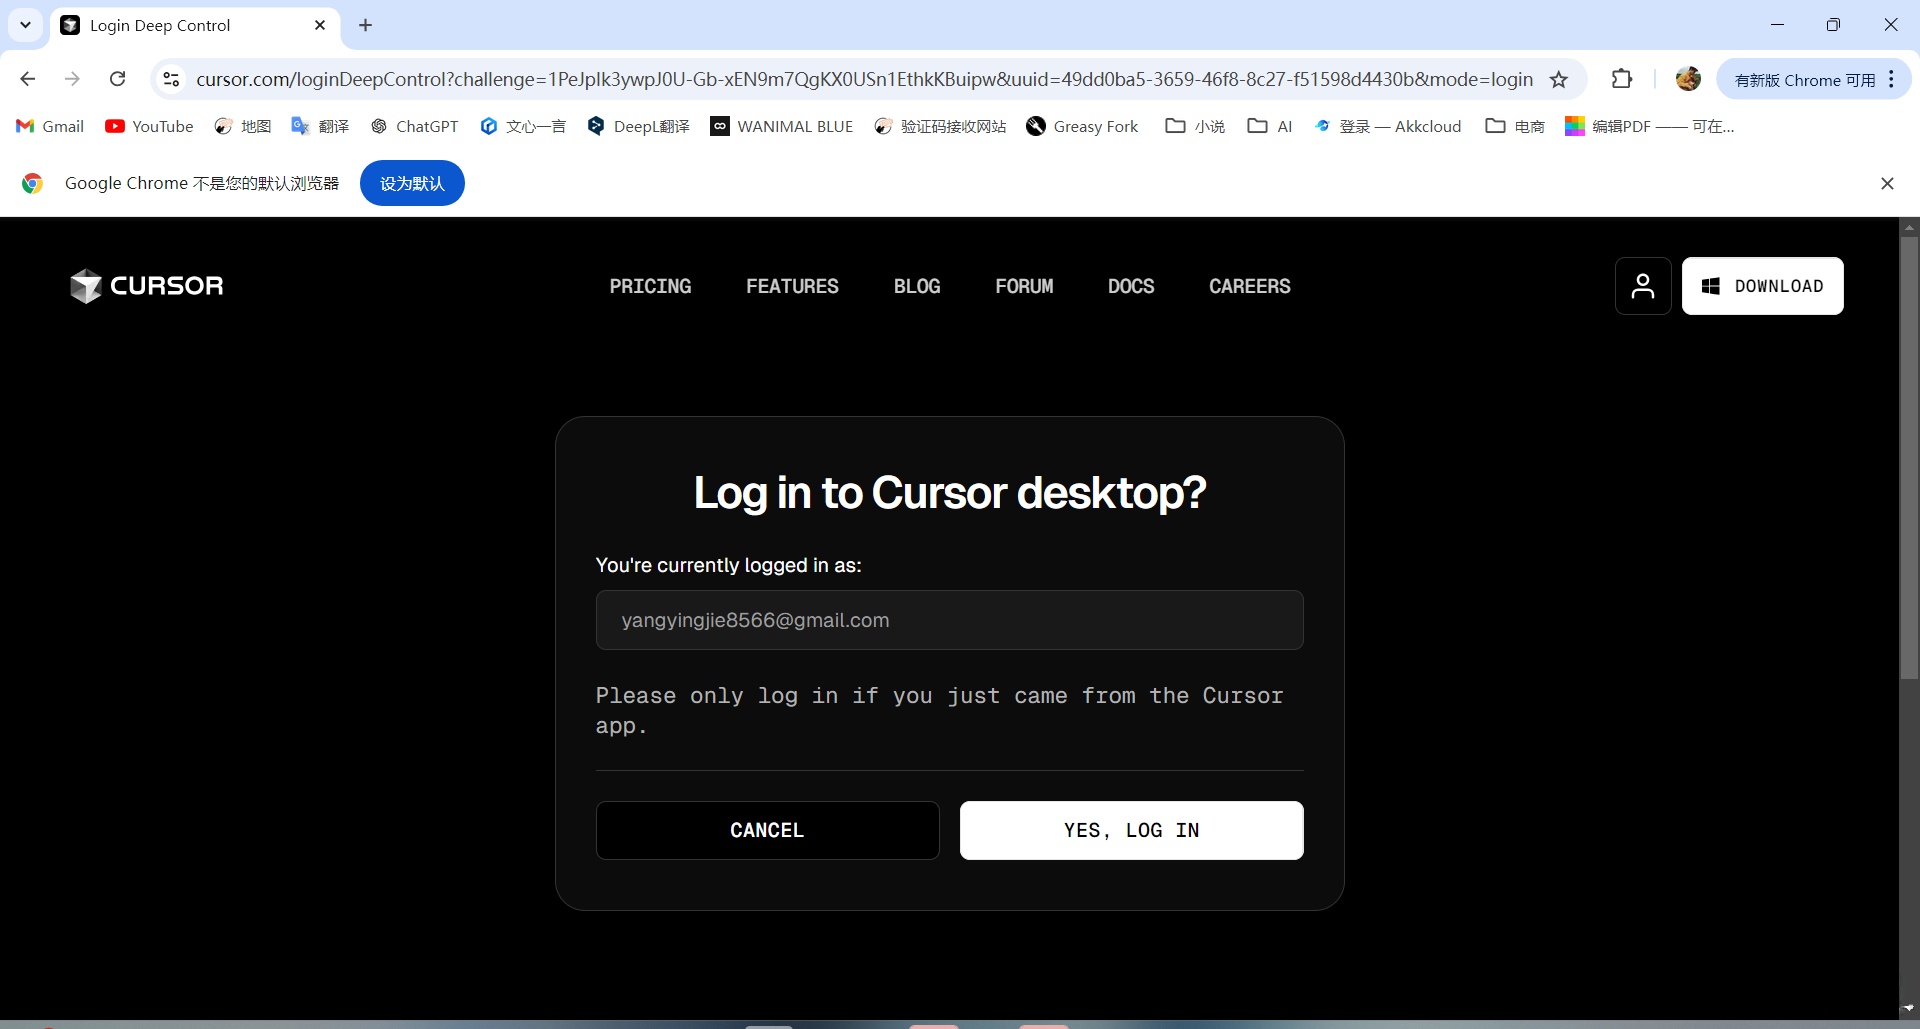Open the Chrome profile avatar
Screen dimensions: 1920x1029
point(1688,79)
